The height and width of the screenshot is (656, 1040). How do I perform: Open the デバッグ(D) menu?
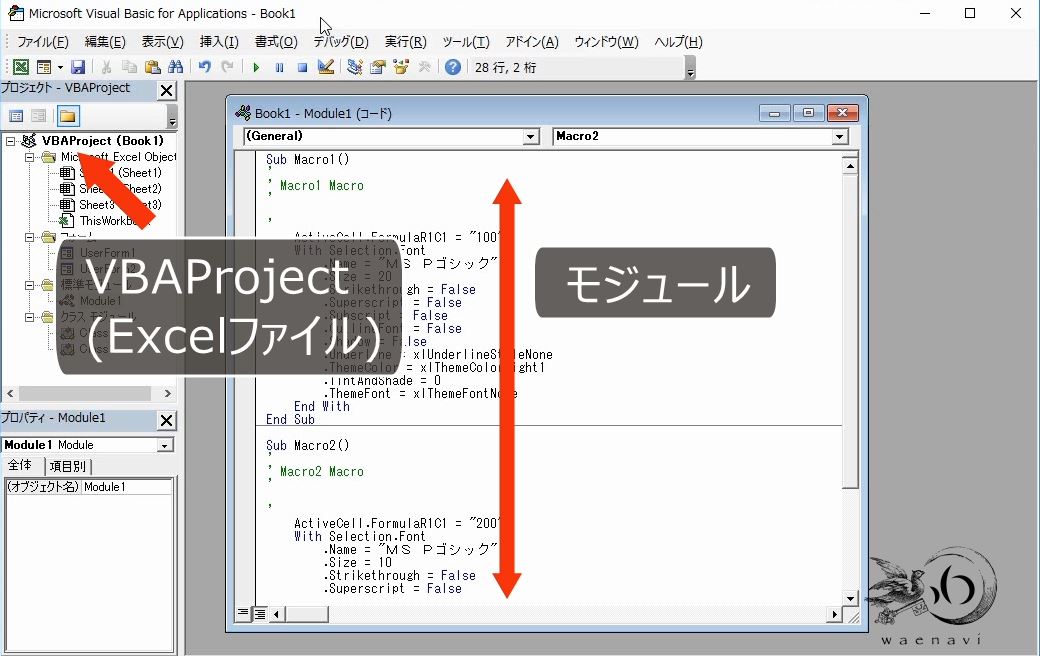[341, 42]
